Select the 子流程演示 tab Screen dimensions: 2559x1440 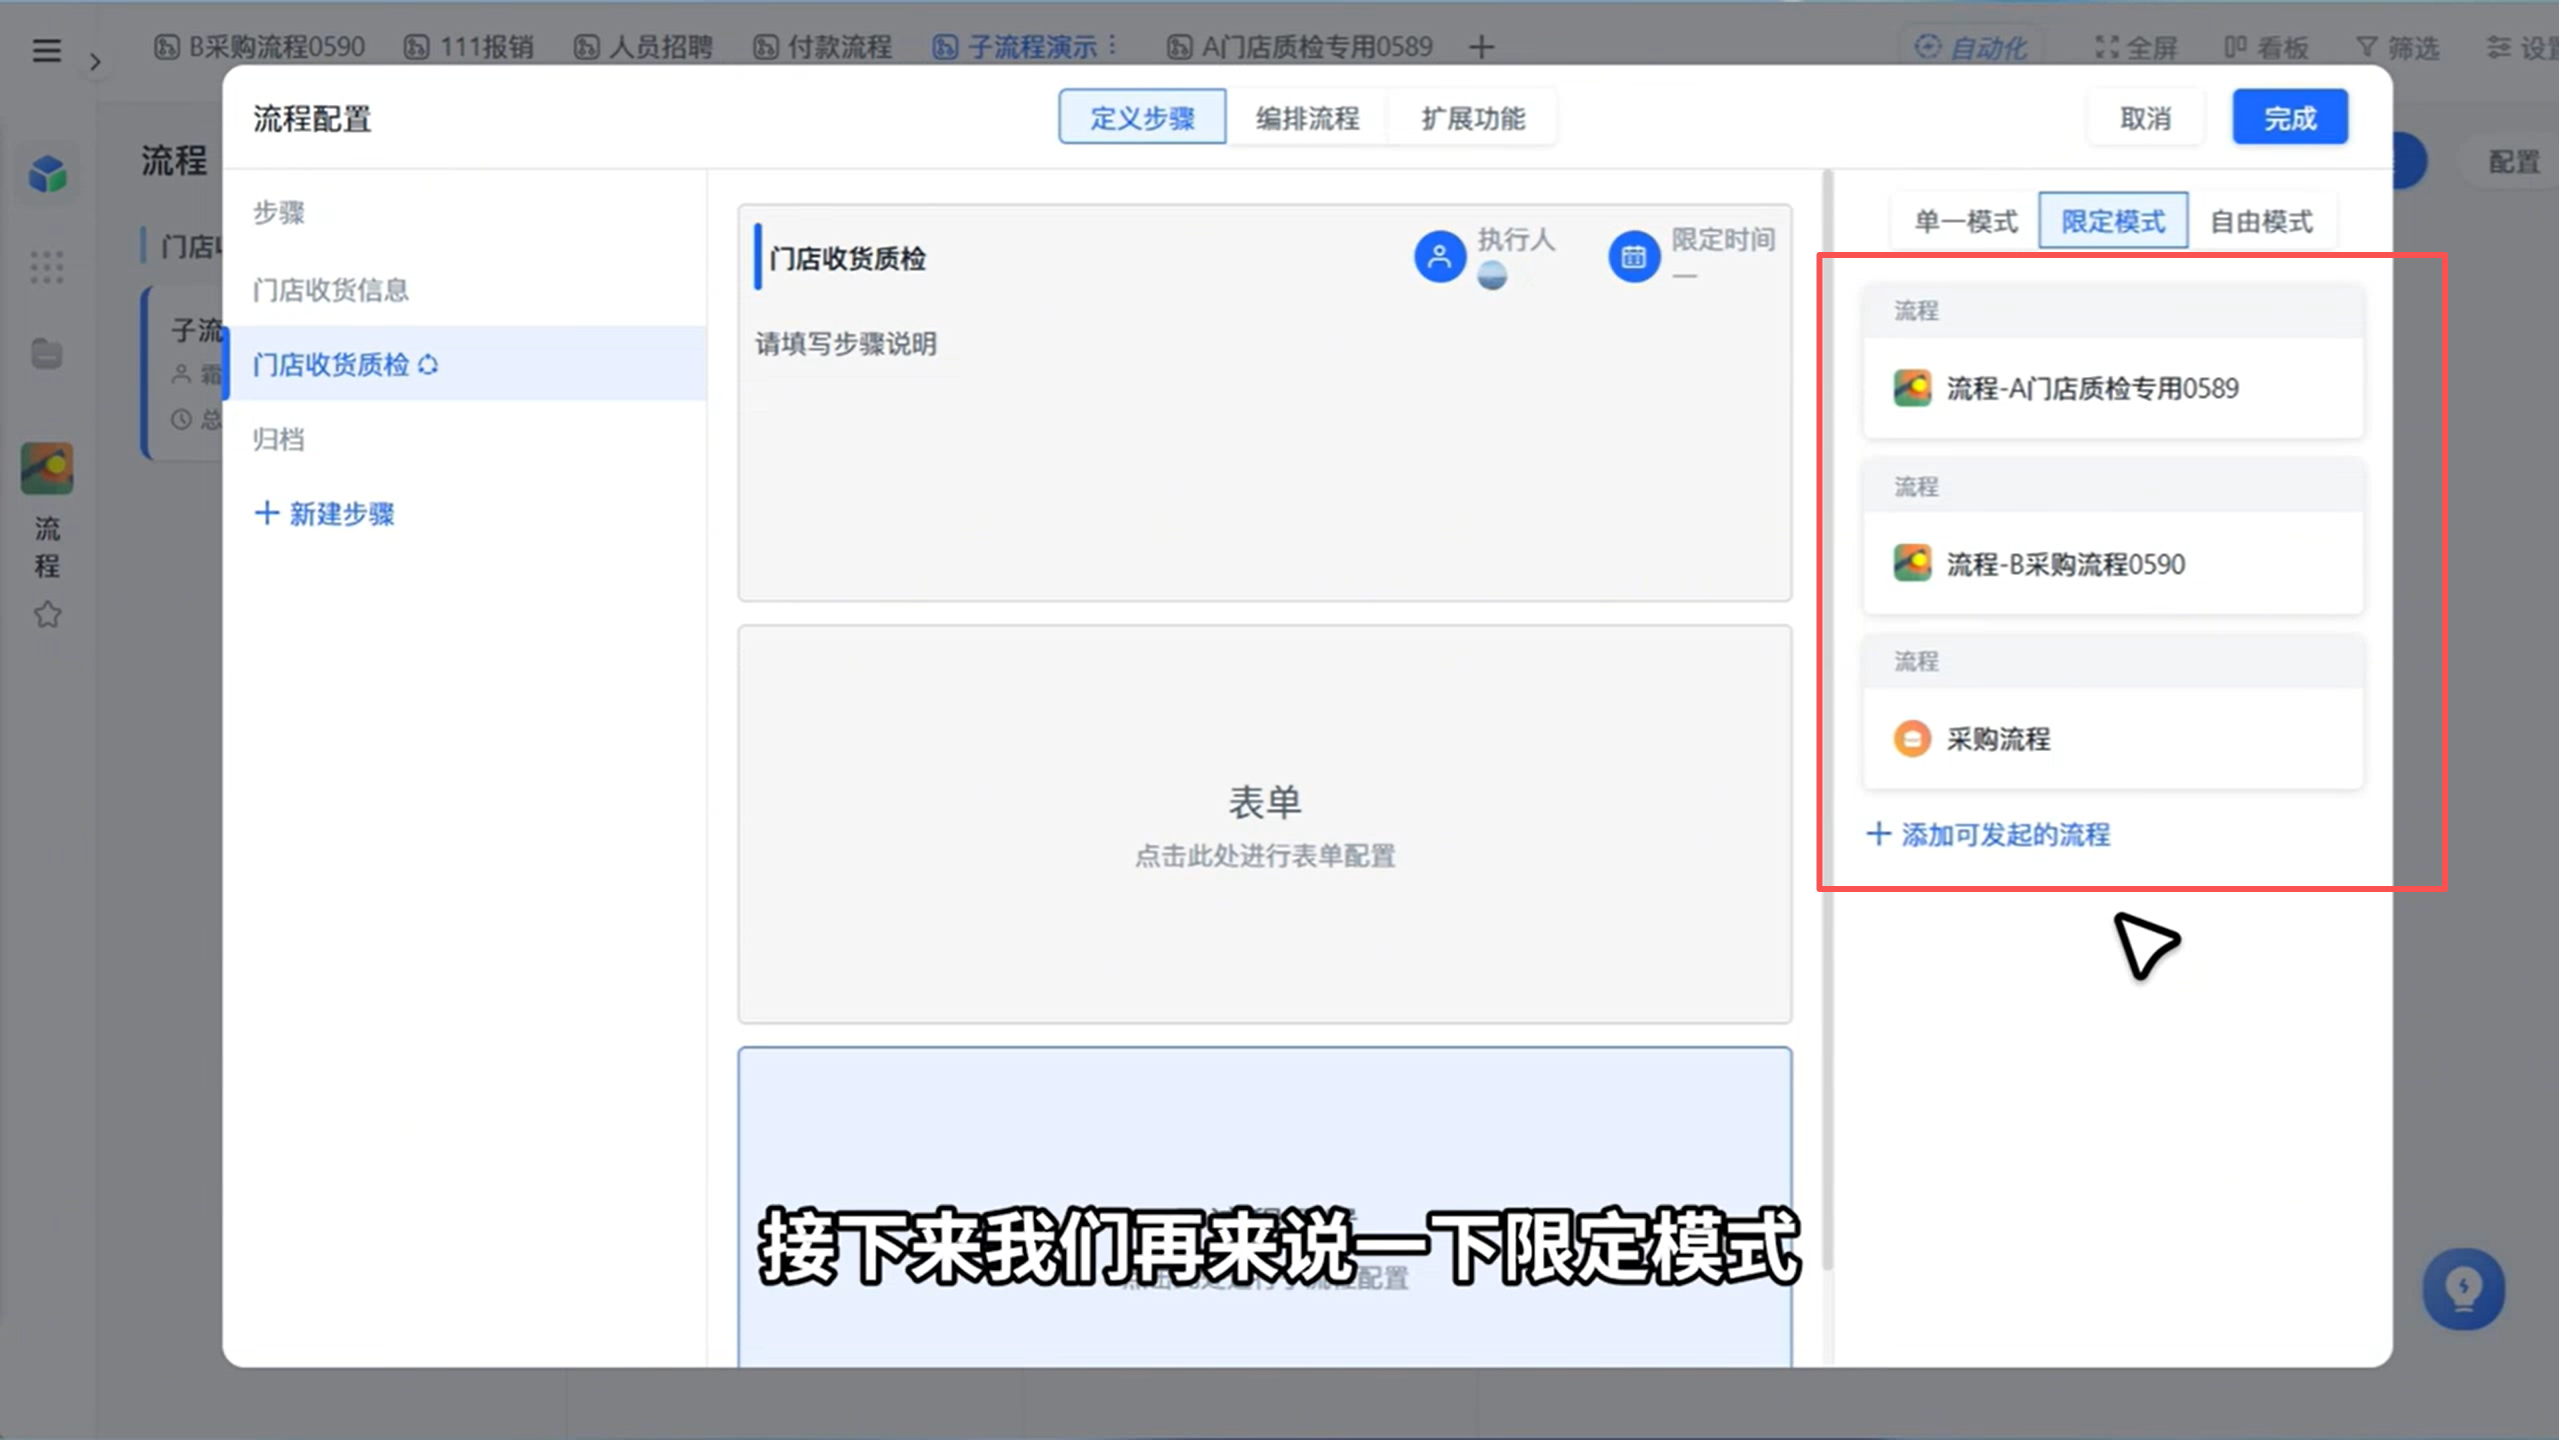[x=1015, y=47]
